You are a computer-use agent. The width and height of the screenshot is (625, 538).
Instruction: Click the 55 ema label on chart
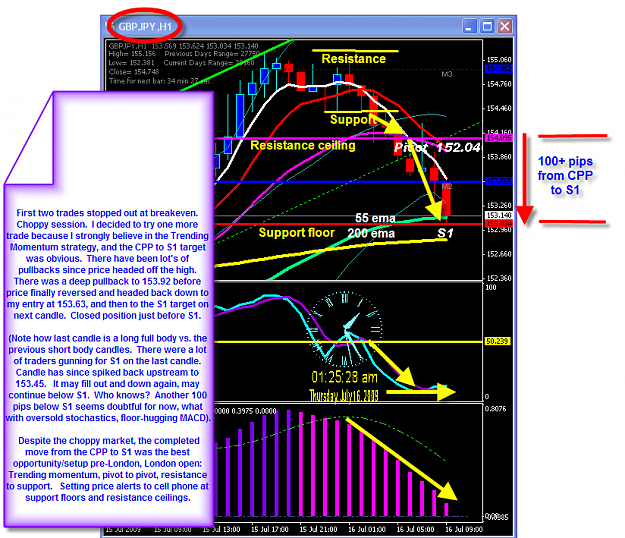tap(375, 218)
